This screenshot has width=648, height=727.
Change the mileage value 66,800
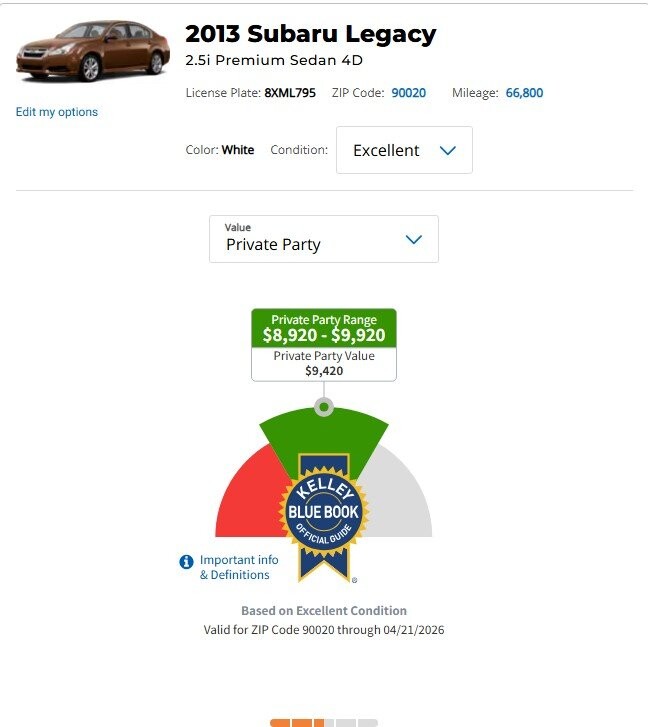(x=524, y=93)
